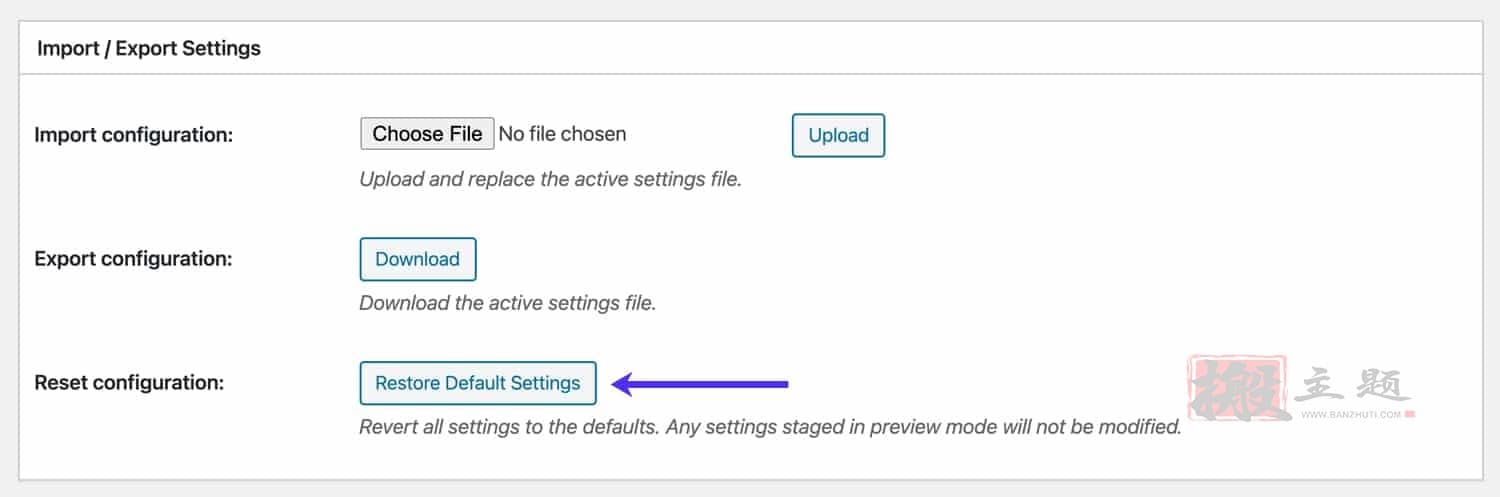This screenshot has width=1500, height=497.
Task: Click 'Download the active settings file' description
Action: pos(507,302)
